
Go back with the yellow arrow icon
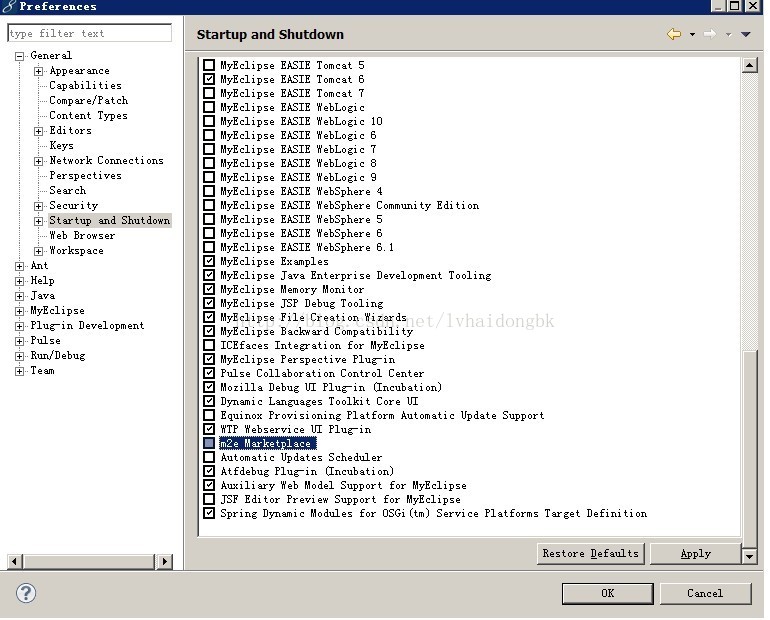tap(674, 34)
